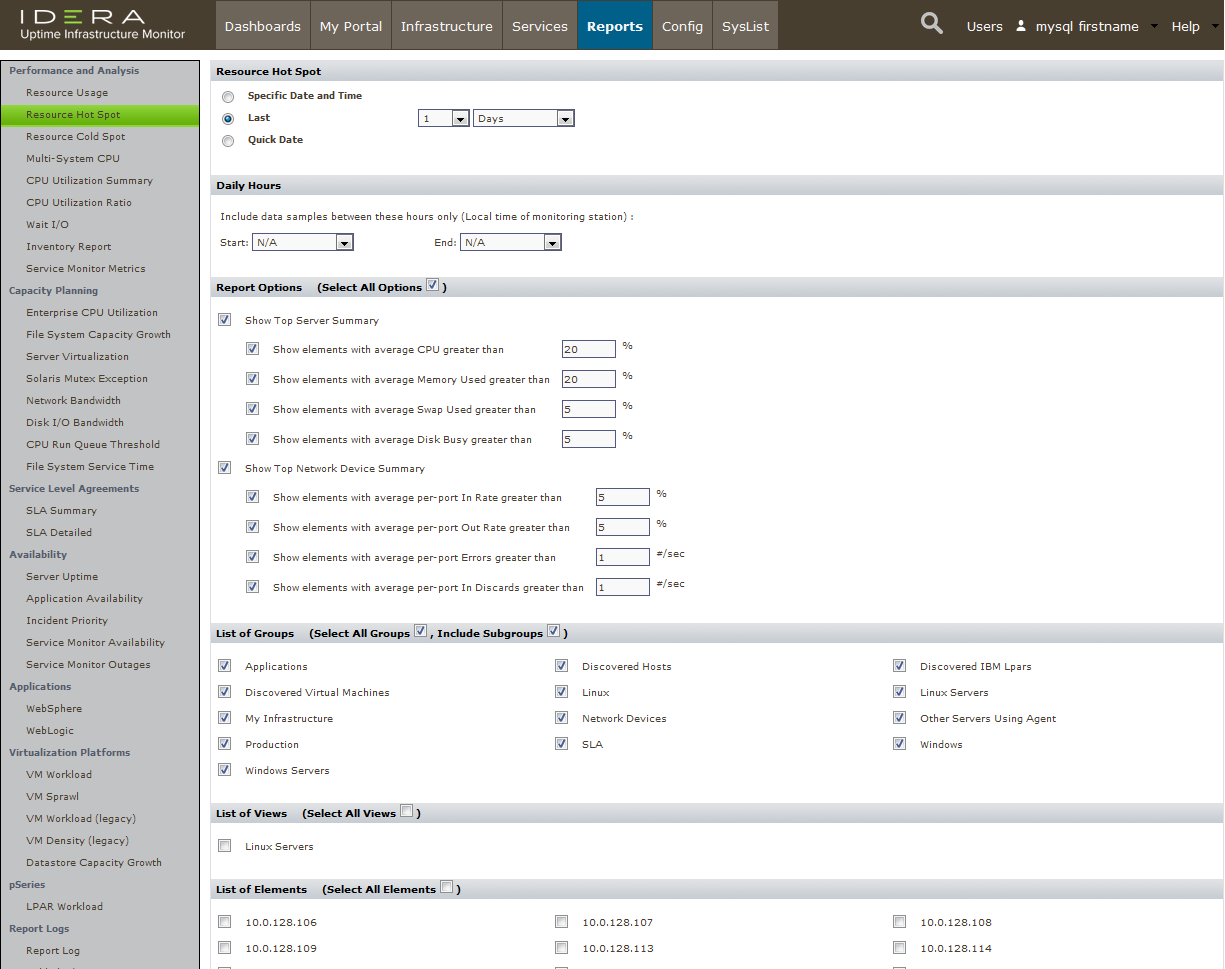Toggle average Disk Busy checkbox
Screen dimensions: 1225x969
pos(252,439)
